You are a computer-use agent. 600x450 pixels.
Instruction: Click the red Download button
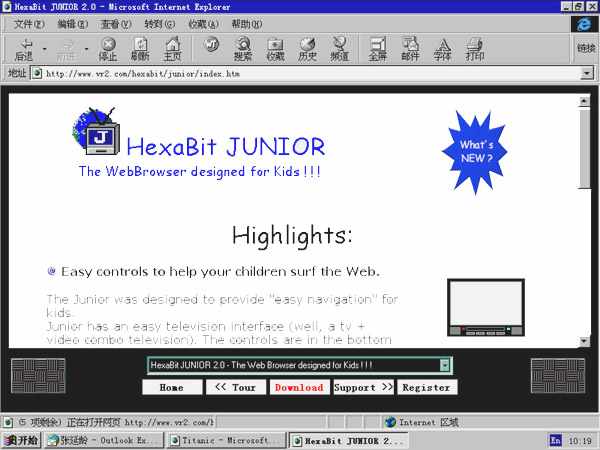coord(299,387)
